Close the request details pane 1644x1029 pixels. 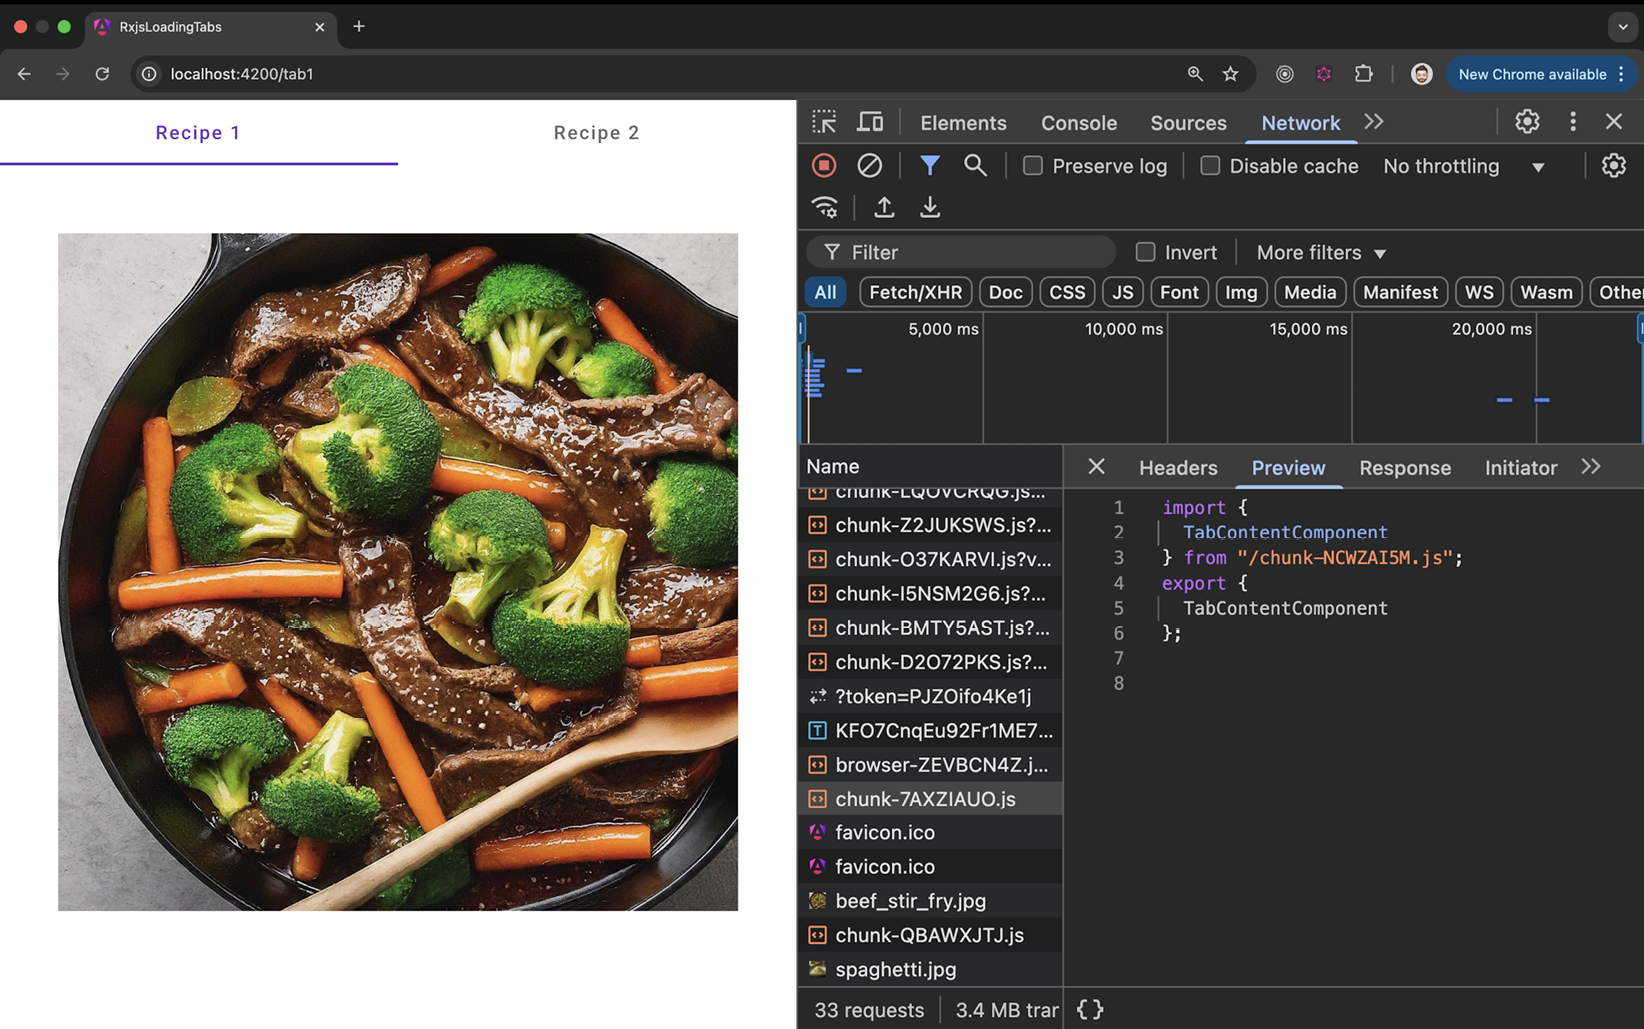click(x=1096, y=467)
